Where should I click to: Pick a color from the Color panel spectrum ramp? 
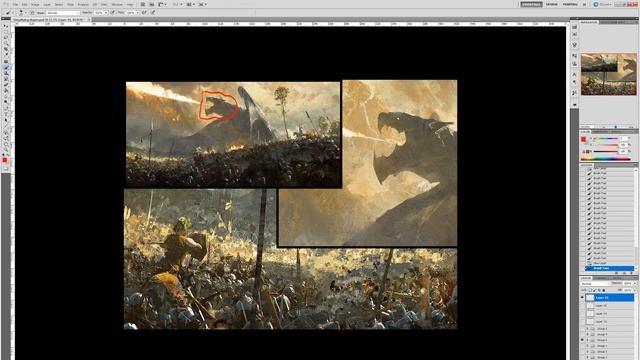(606, 158)
